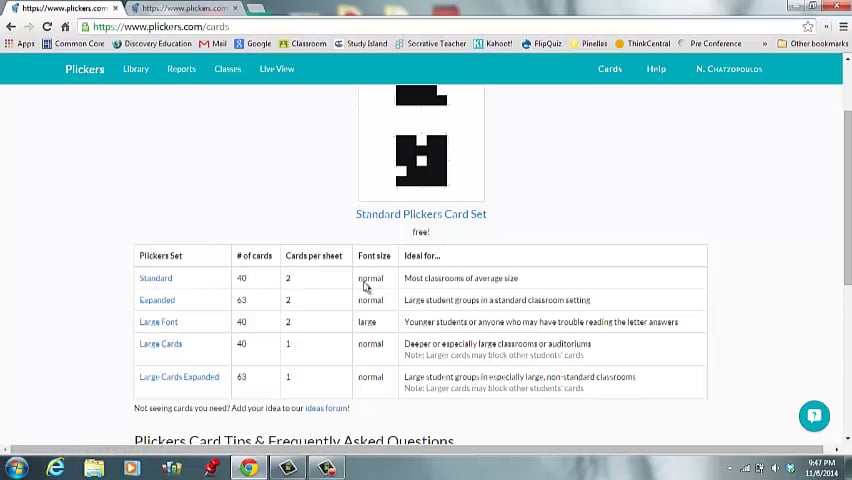
Task: Open Live View in the navbar
Action: 277,69
